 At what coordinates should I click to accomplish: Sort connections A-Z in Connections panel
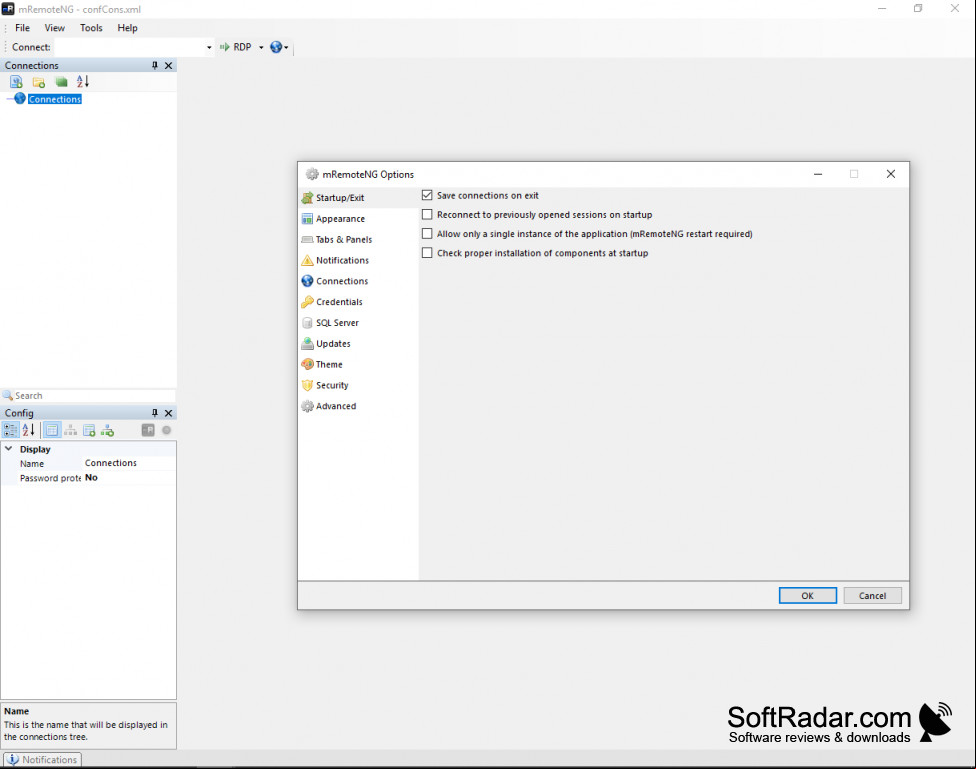click(x=83, y=82)
